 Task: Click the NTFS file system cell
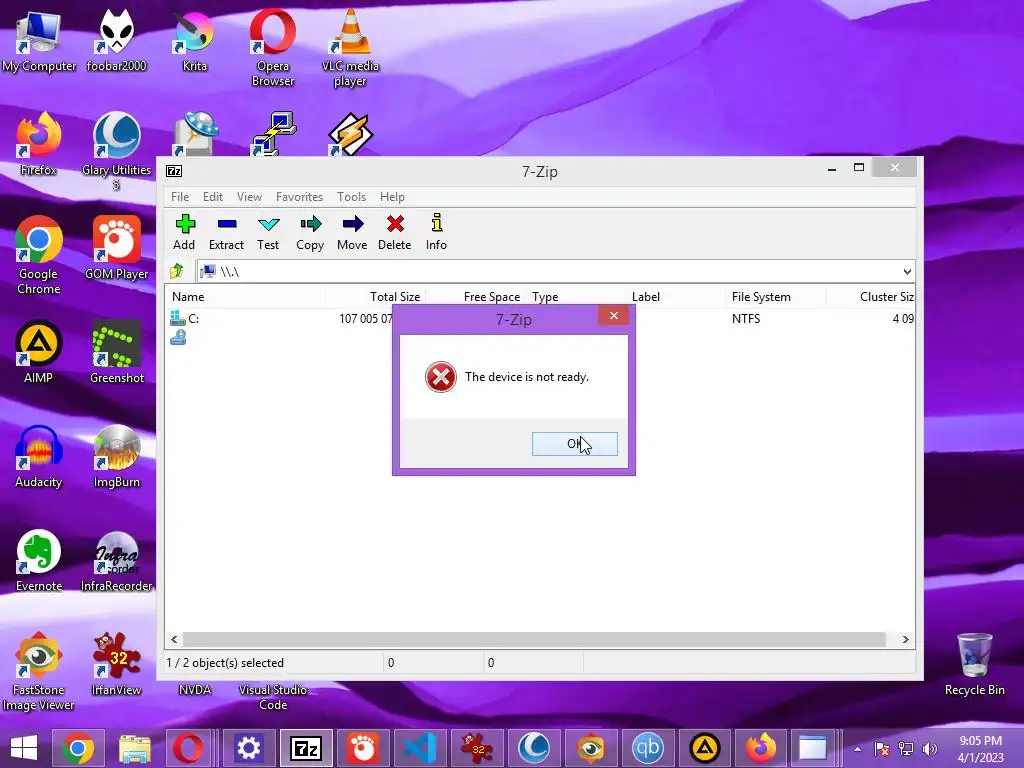pyautogui.click(x=746, y=319)
